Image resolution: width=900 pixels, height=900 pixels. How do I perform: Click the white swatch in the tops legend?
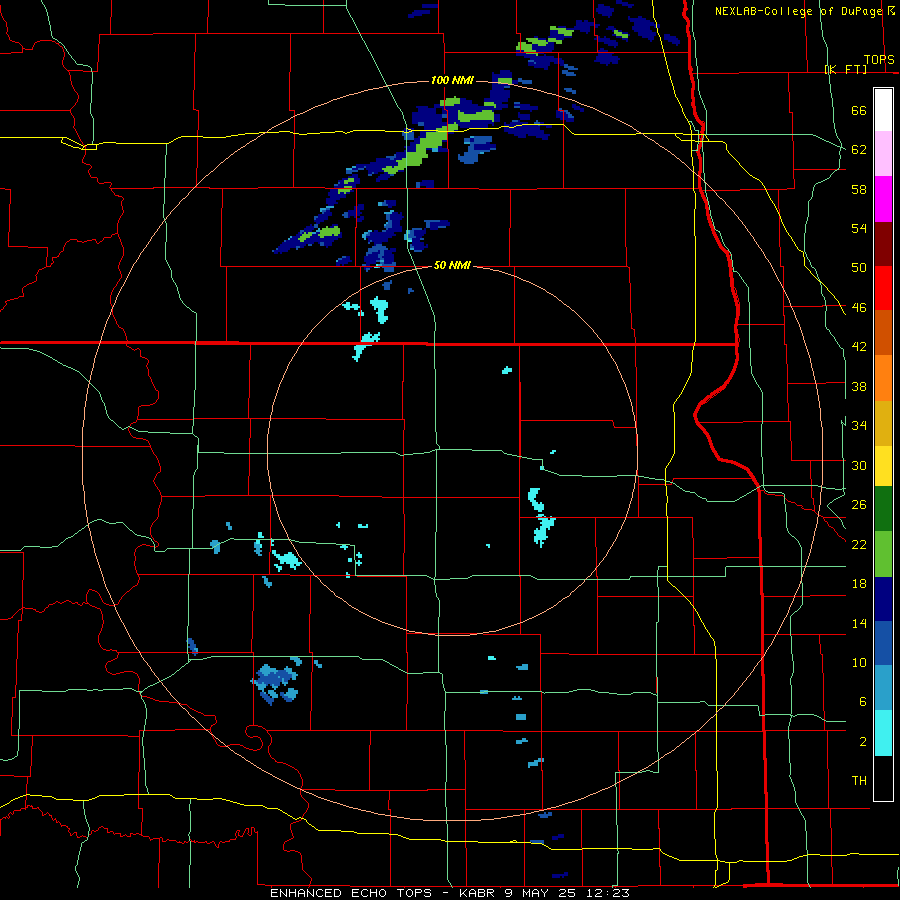[883, 110]
